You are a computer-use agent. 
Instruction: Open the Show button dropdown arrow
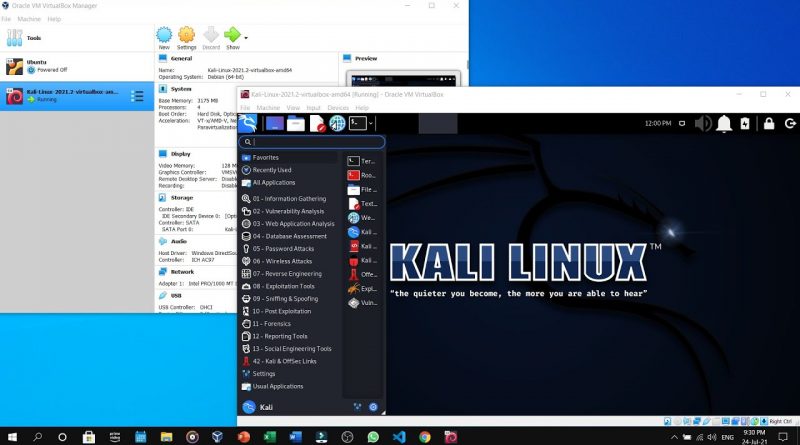[x=246, y=38]
